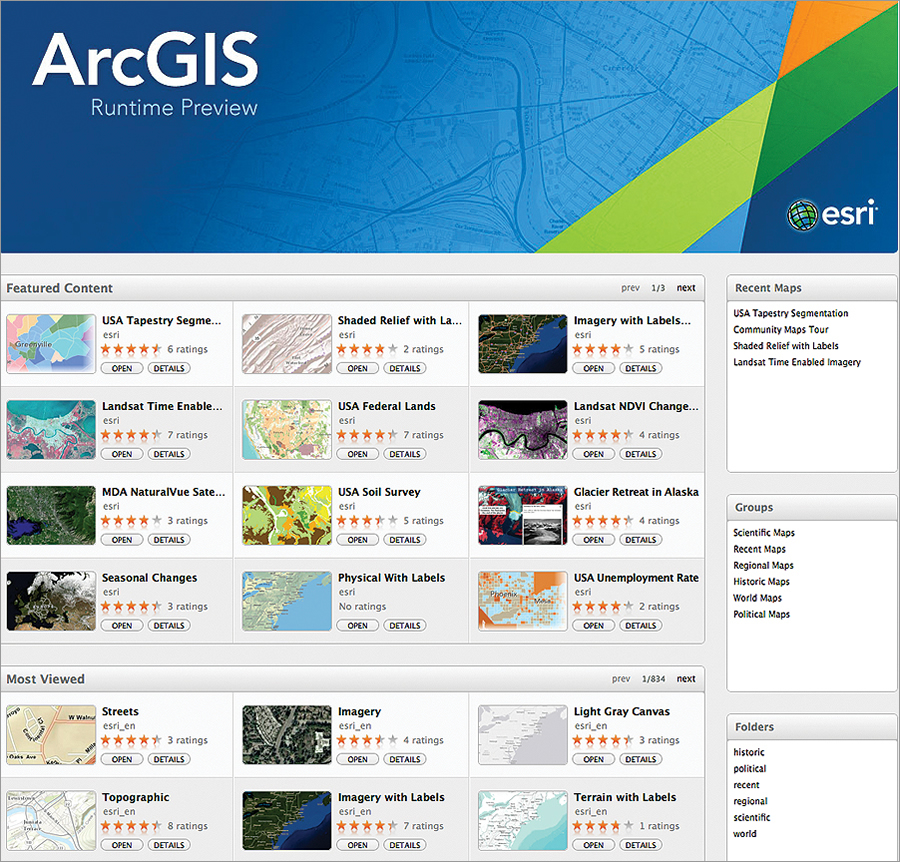The width and height of the screenshot is (900, 862).
Task: Go to previous page of Featured Content
Action: [630, 288]
